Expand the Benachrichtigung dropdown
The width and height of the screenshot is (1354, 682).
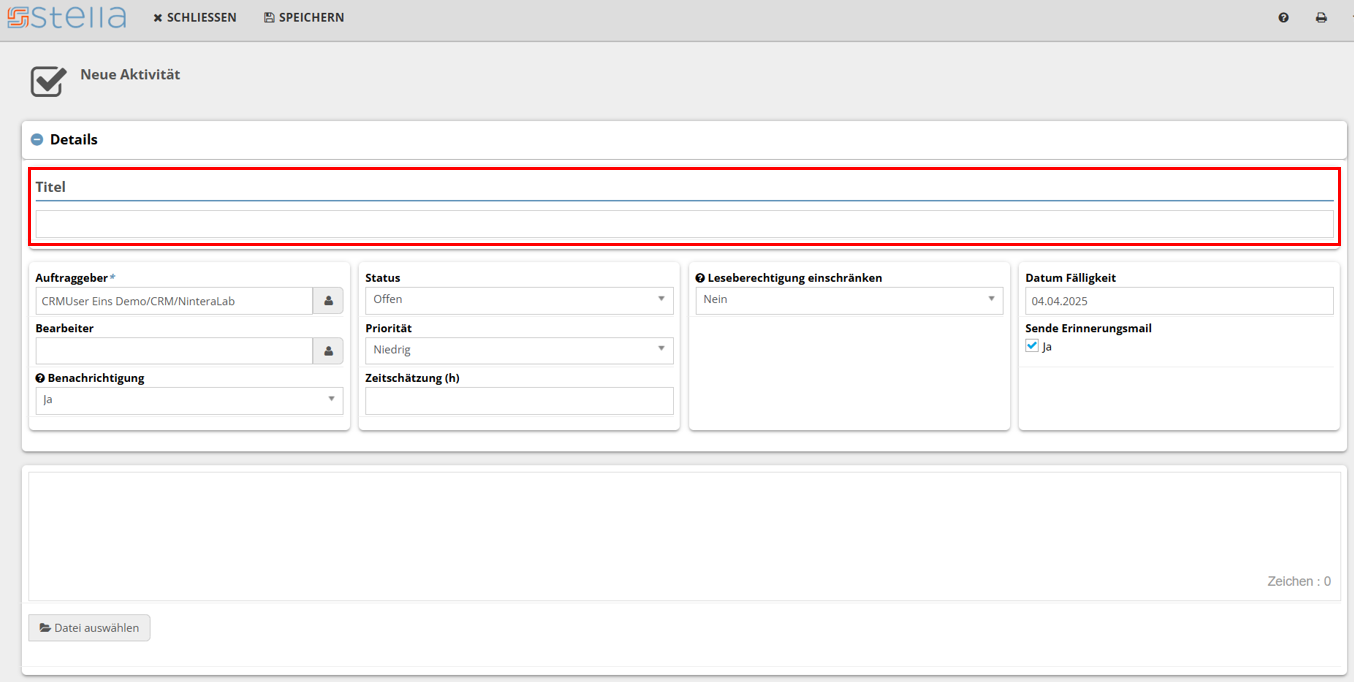(189, 400)
